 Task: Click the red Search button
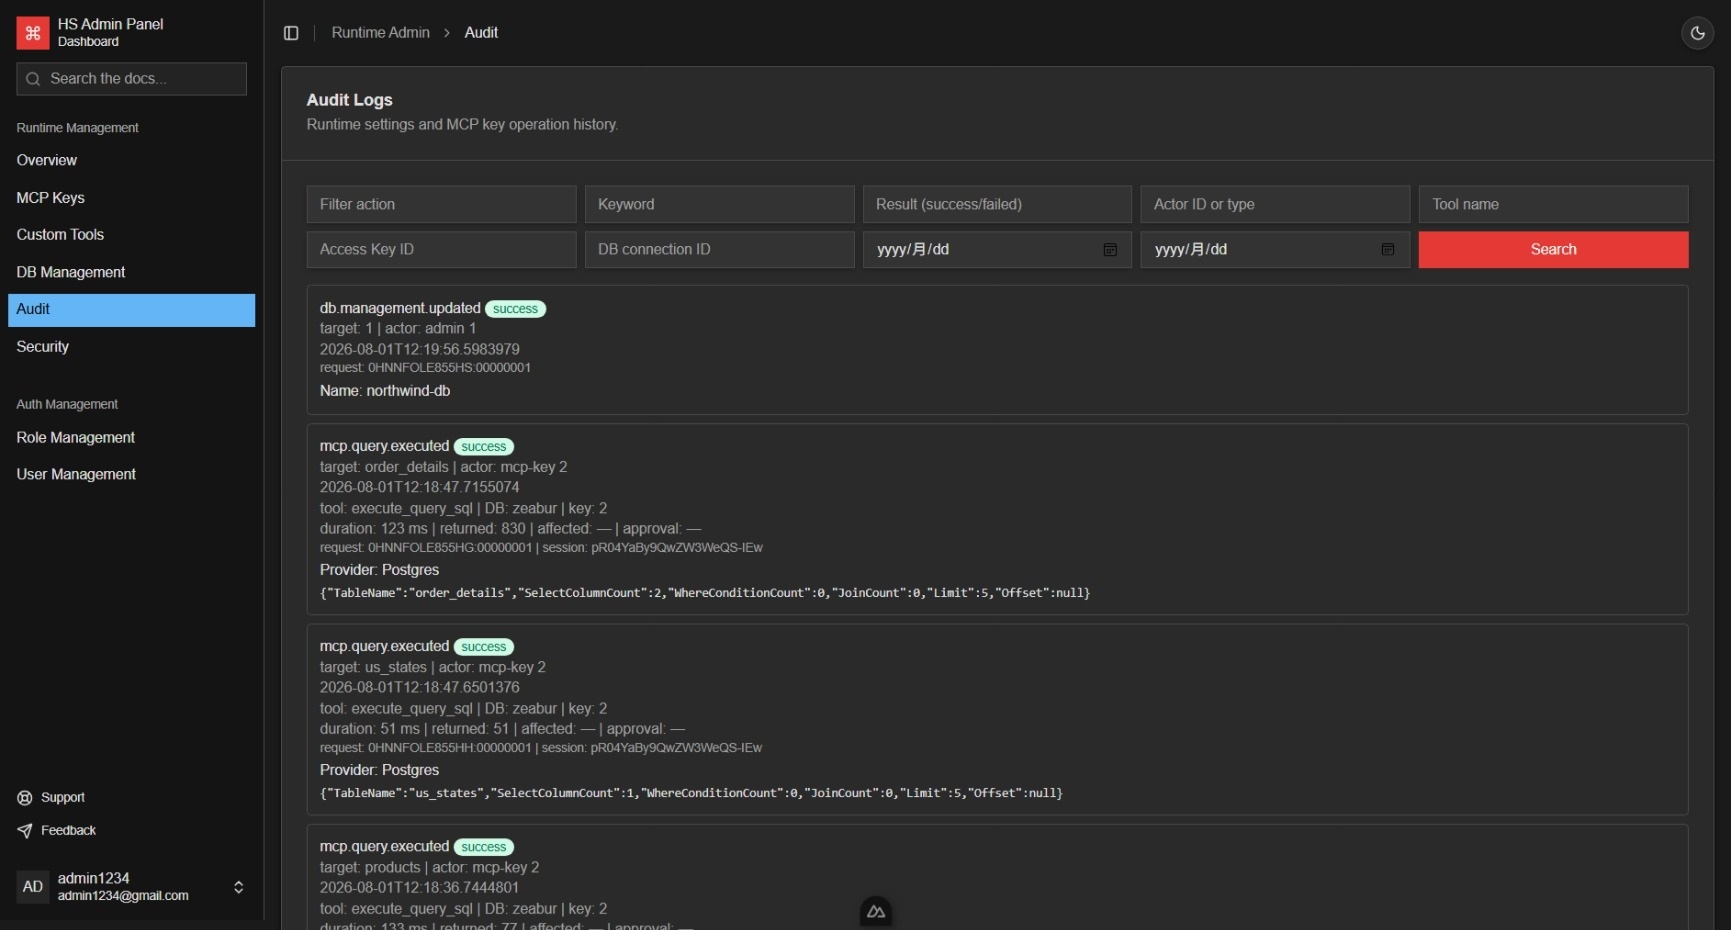(x=1553, y=250)
